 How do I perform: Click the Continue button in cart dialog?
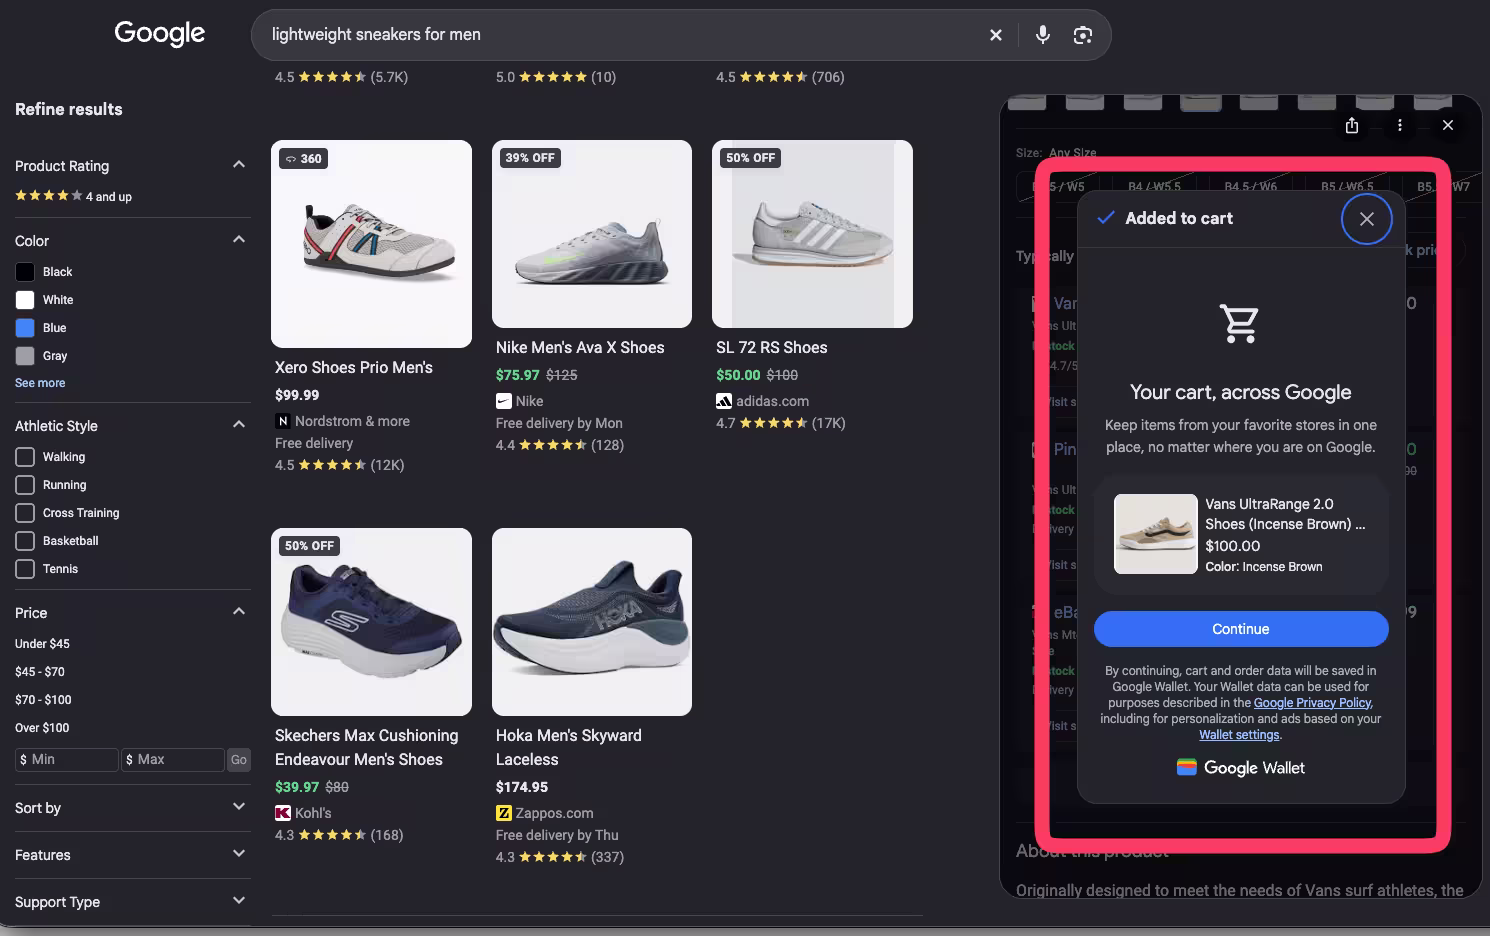[x=1241, y=629]
